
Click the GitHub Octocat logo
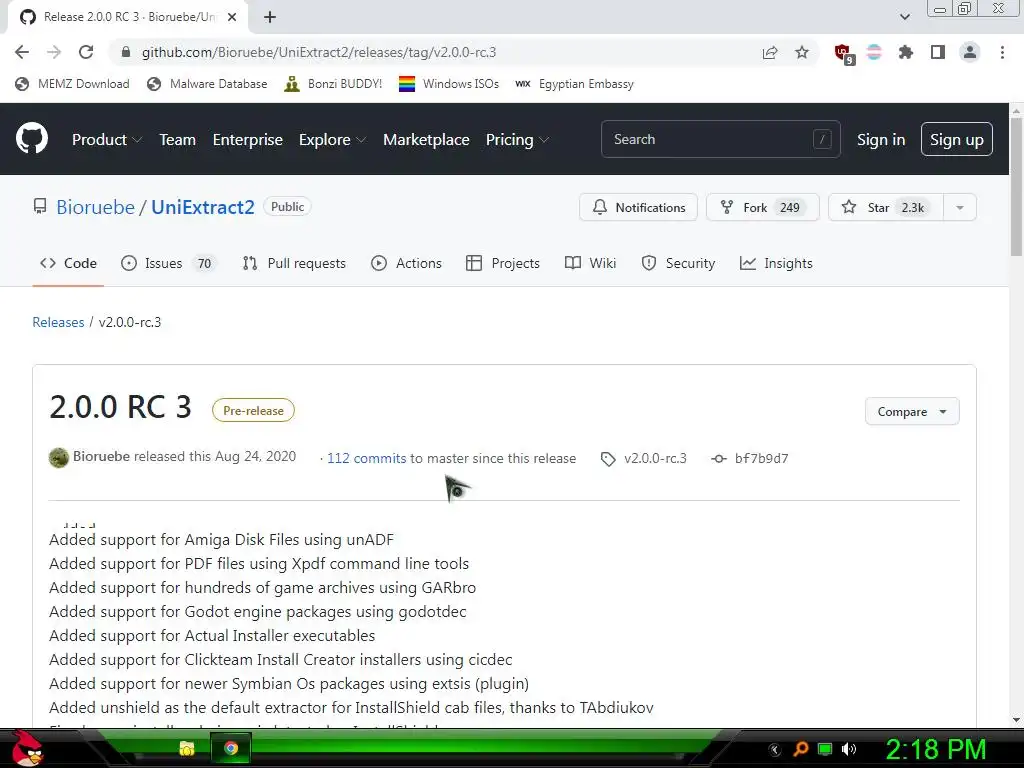point(31,138)
